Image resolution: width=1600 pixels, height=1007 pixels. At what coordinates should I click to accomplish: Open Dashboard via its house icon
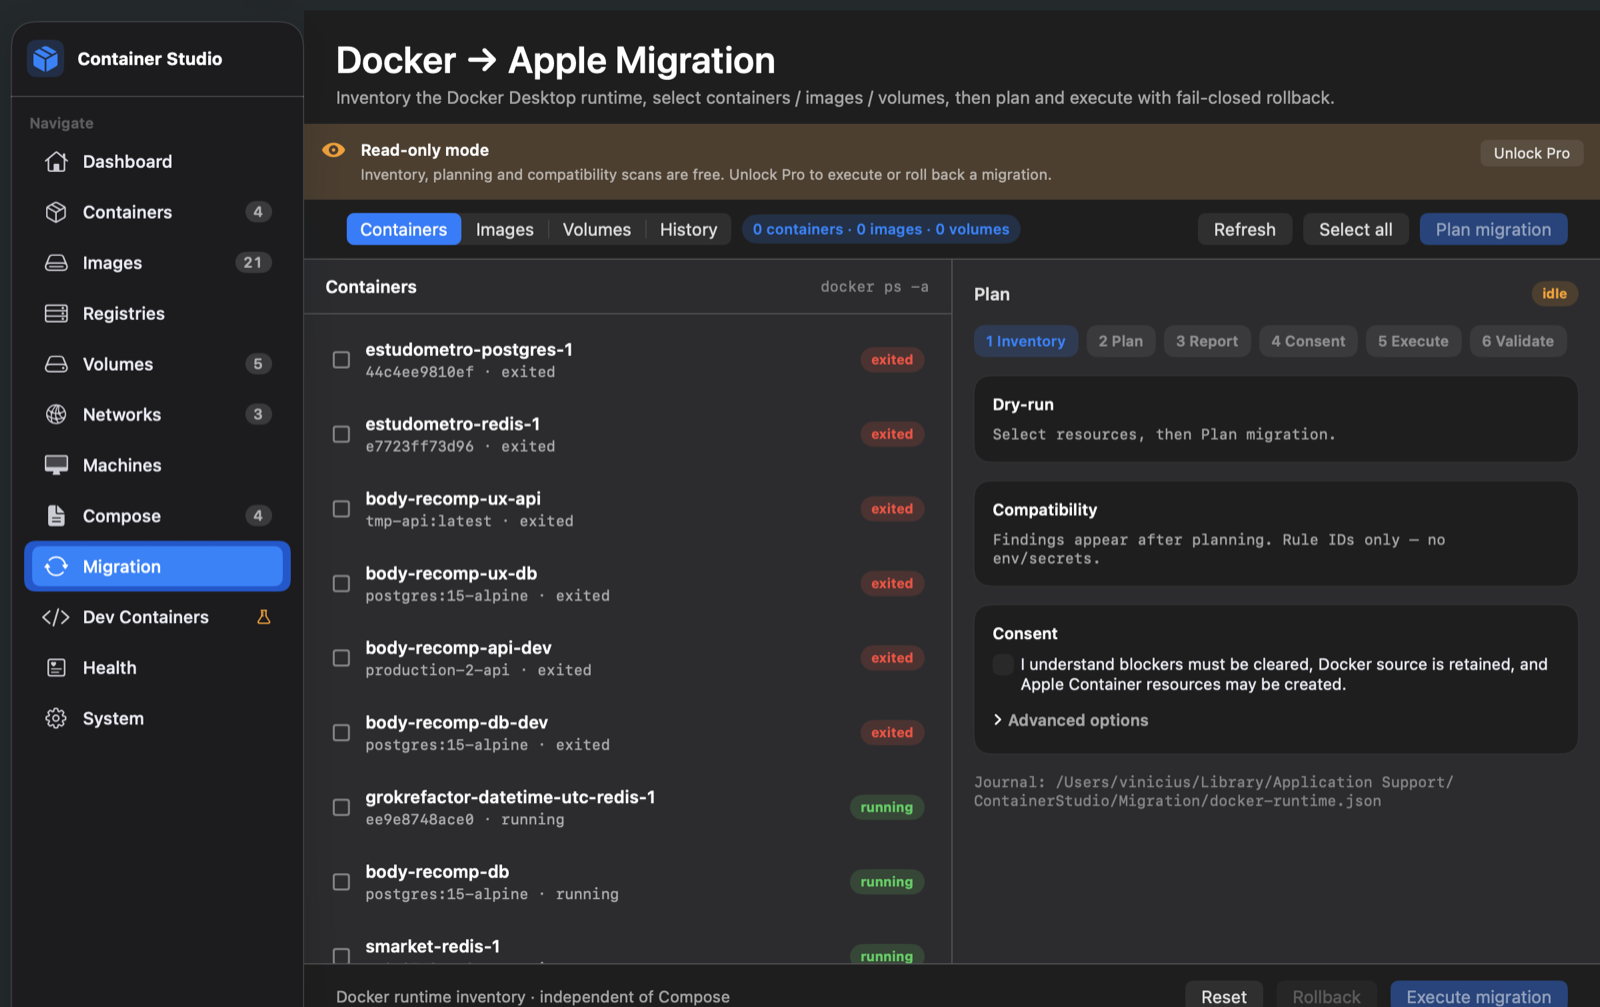56,162
